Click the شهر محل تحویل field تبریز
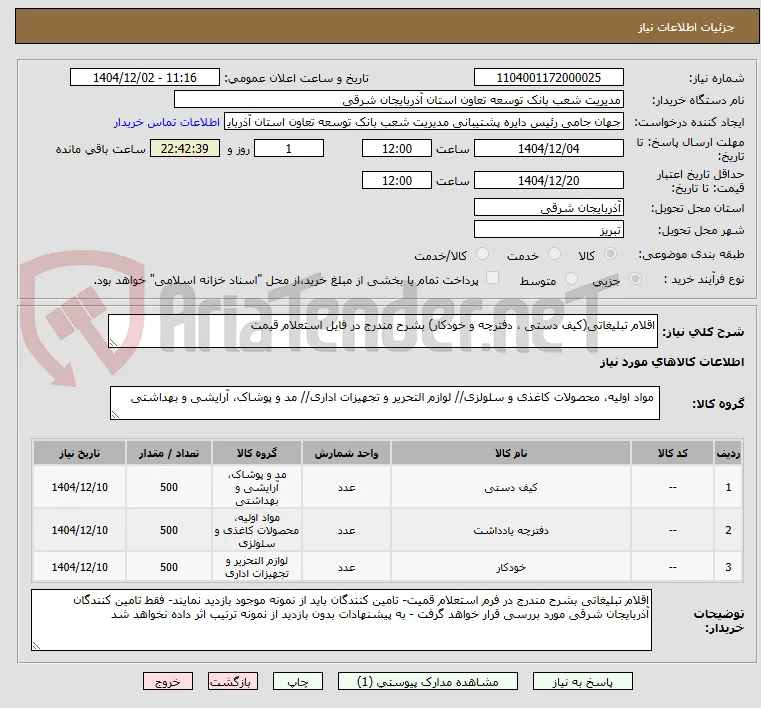The image size is (761, 708). 548,230
